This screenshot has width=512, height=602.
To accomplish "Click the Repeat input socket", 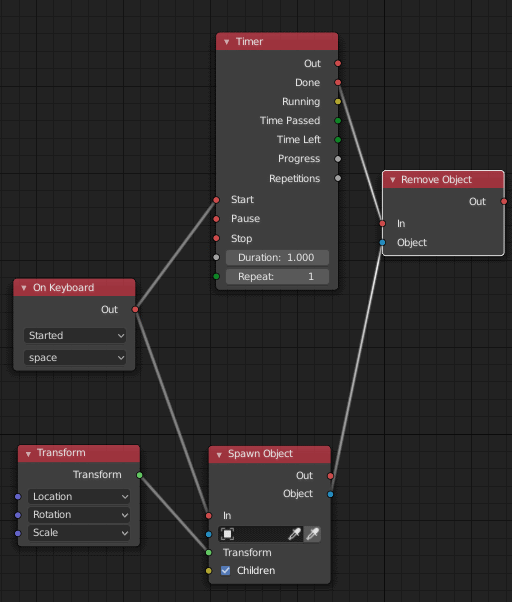I will click(216, 276).
